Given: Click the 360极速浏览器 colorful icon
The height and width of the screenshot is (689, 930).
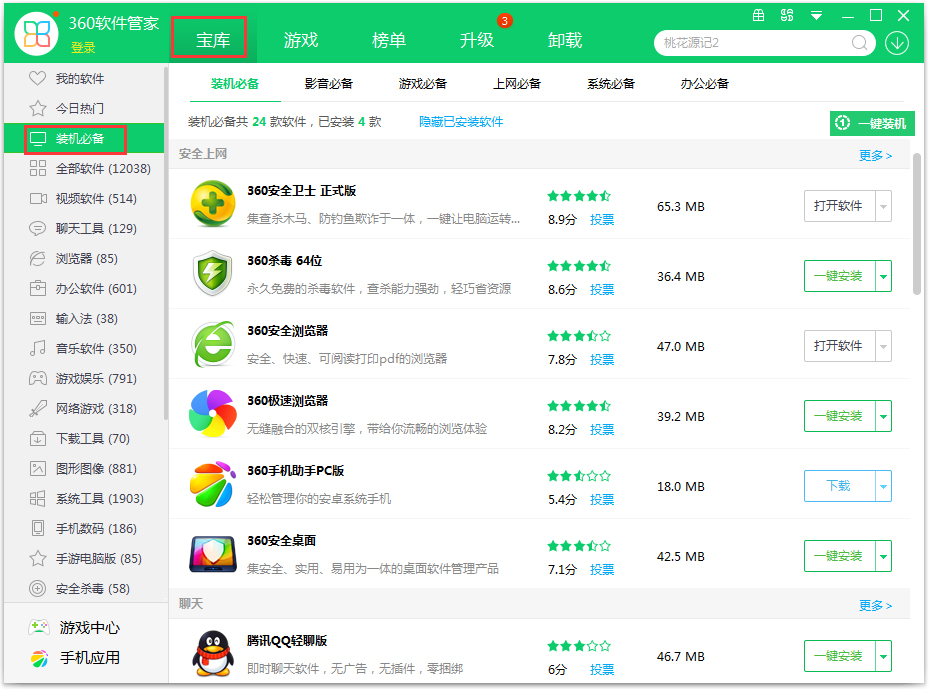Looking at the screenshot, I should click(213, 413).
